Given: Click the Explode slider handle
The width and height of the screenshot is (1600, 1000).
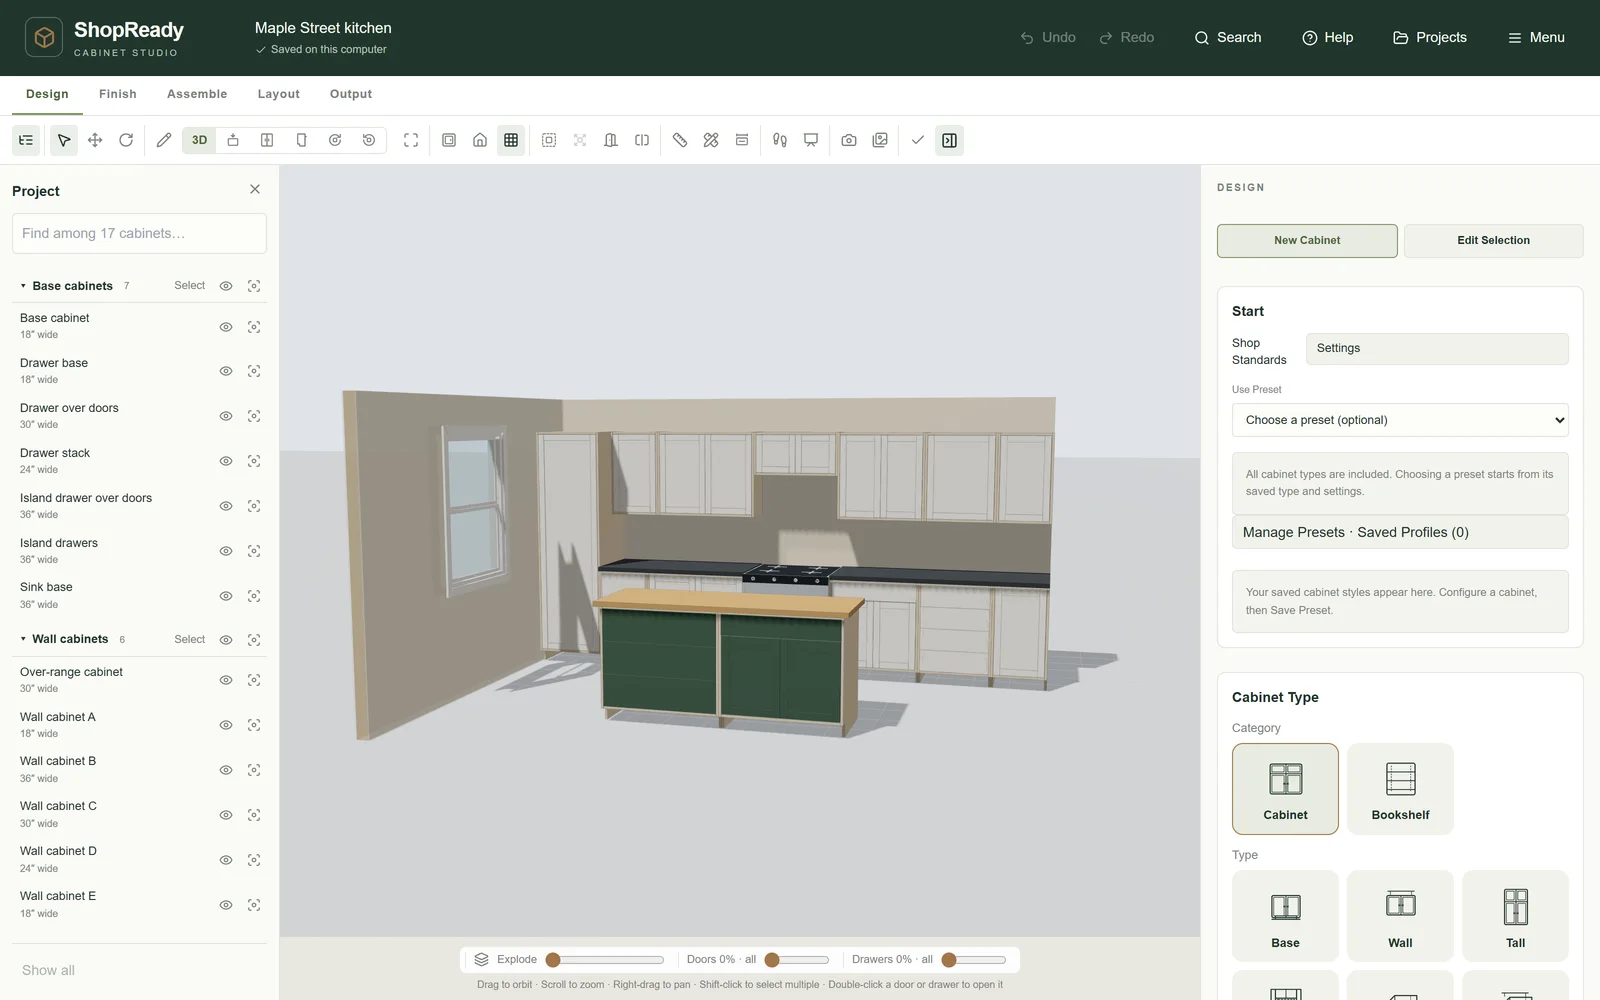Looking at the screenshot, I should (553, 960).
